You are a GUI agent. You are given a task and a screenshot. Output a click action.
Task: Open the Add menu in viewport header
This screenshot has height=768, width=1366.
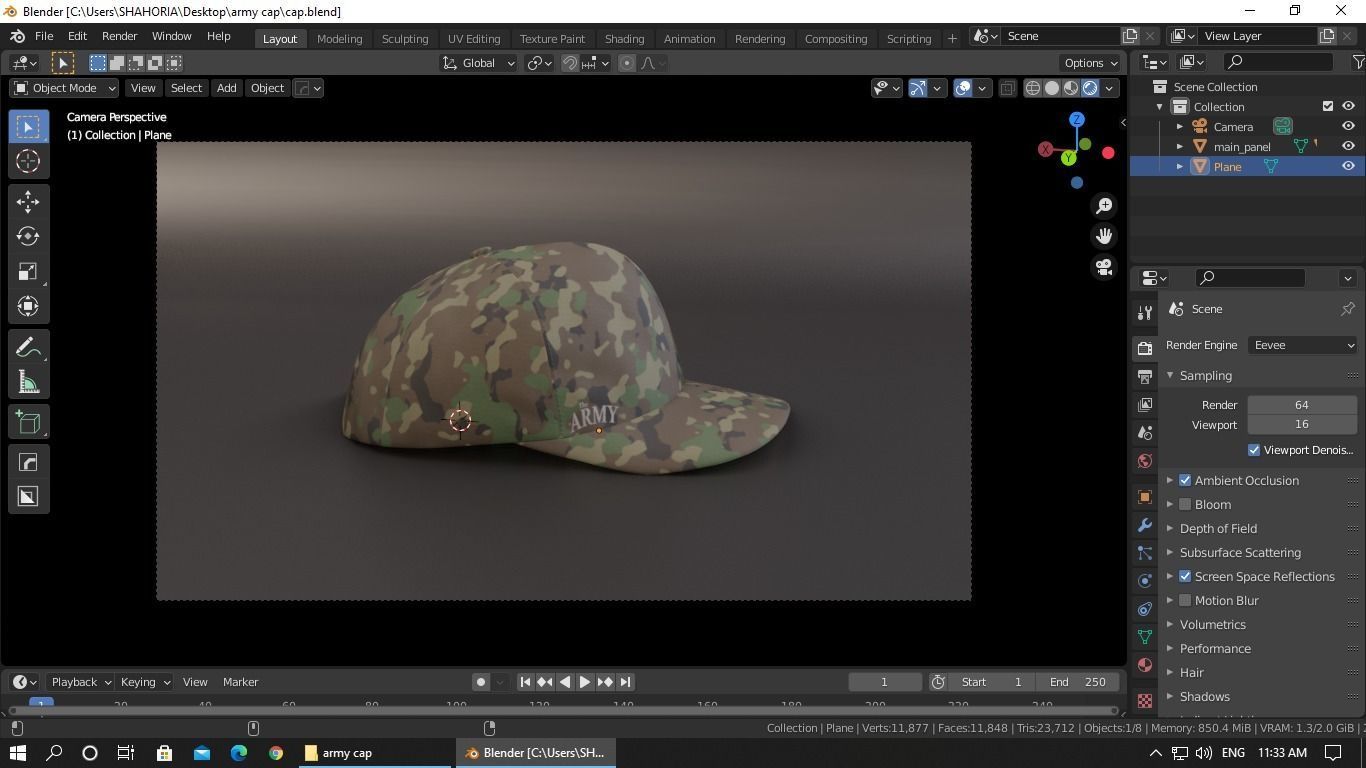(x=226, y=88)
